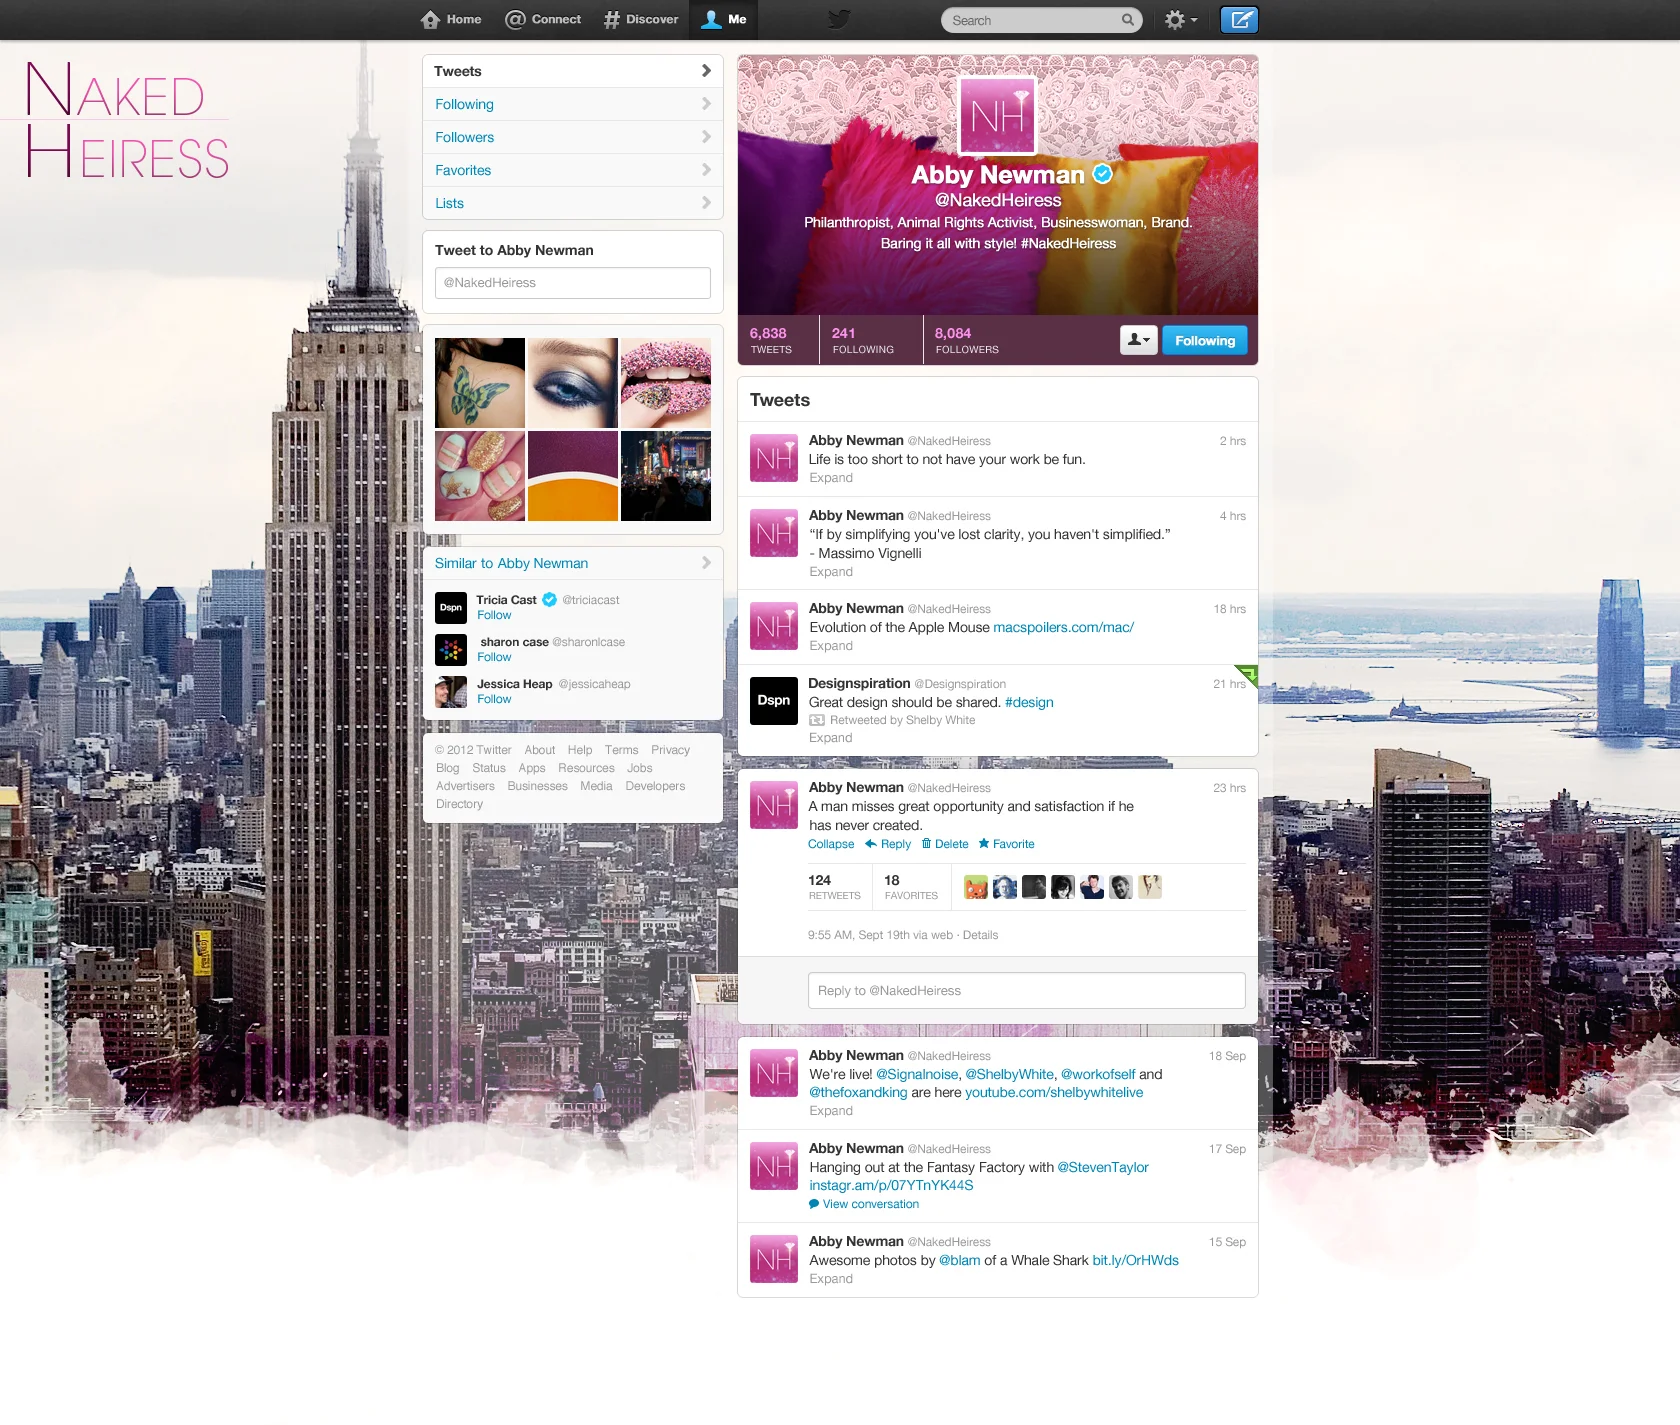
Task: Follow Jessica Heap
Action: click(x=494, y=699)
